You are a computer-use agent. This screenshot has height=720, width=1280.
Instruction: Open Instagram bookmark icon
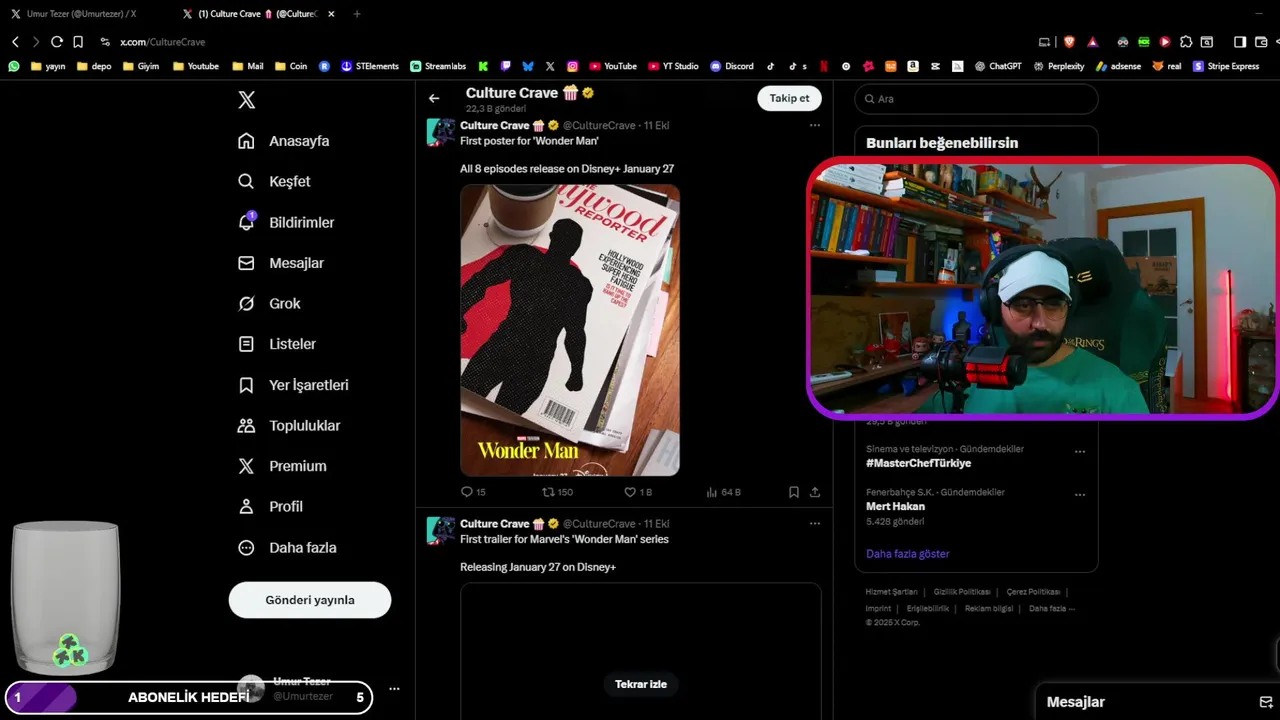573,66
